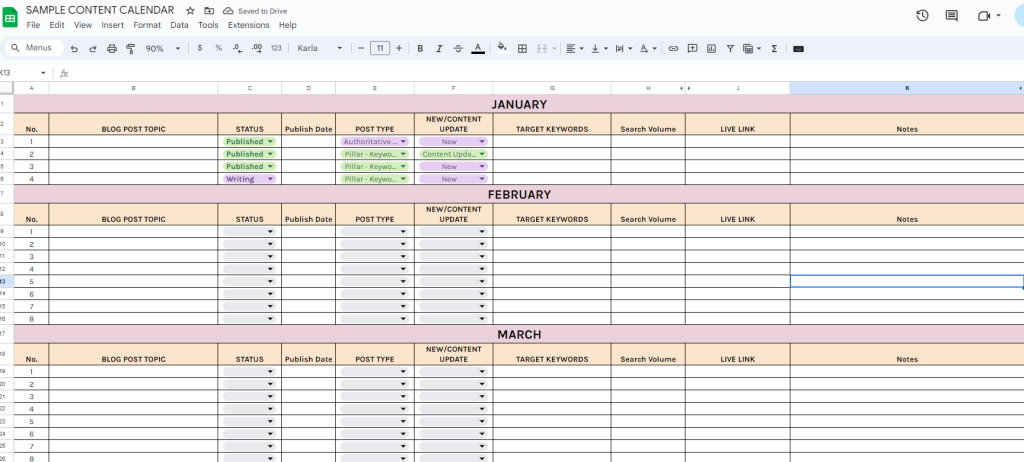Open the Format menu

147,25
